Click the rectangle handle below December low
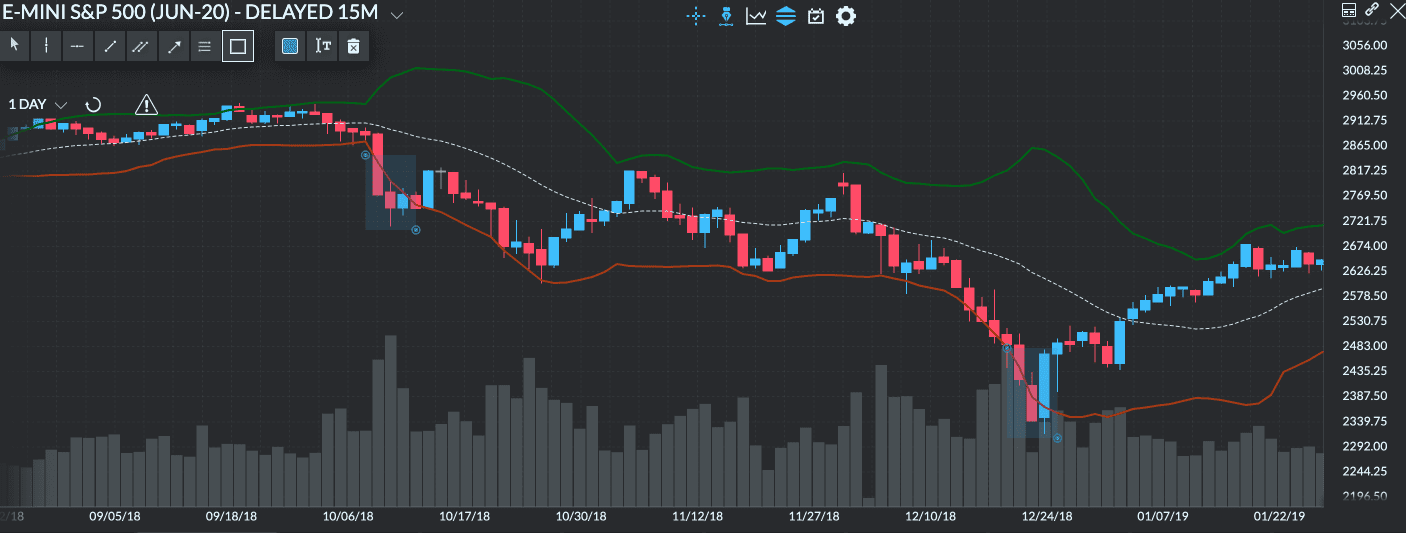Image resolution: width=1406 pixels, height=533 pixels. (x=1057, y=438)
